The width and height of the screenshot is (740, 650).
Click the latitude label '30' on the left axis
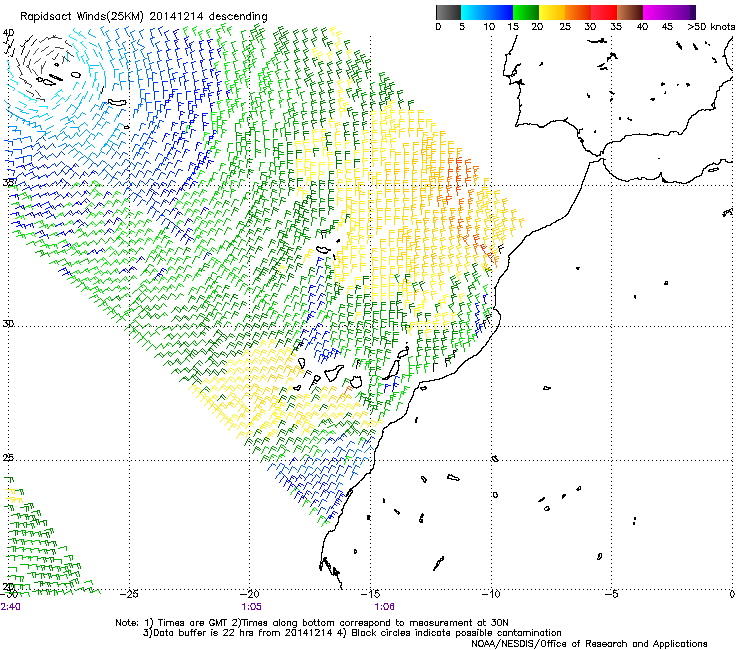8,324
